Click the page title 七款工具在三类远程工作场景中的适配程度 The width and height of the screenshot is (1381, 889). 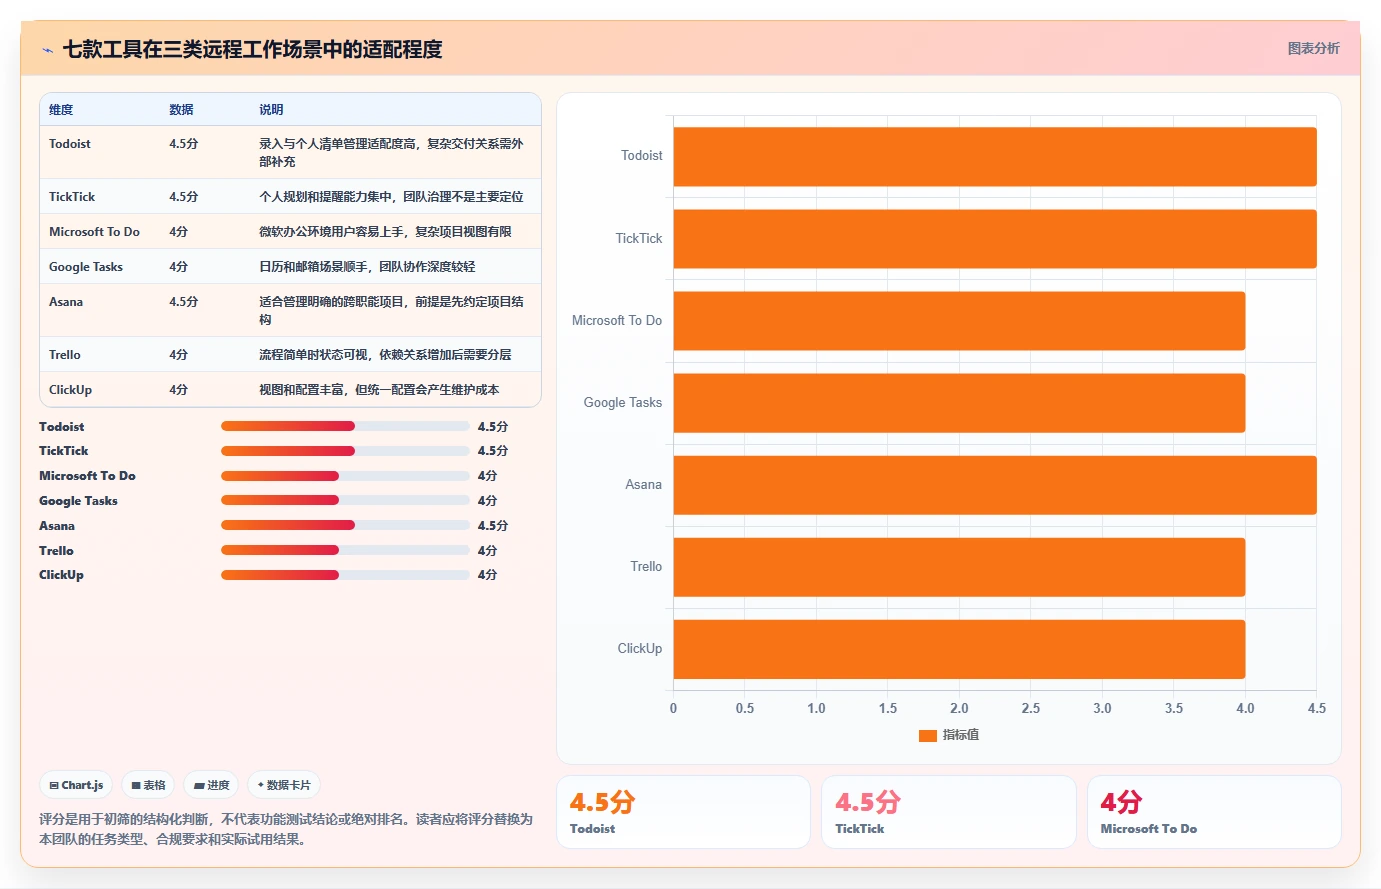click(x=252, y=49)
